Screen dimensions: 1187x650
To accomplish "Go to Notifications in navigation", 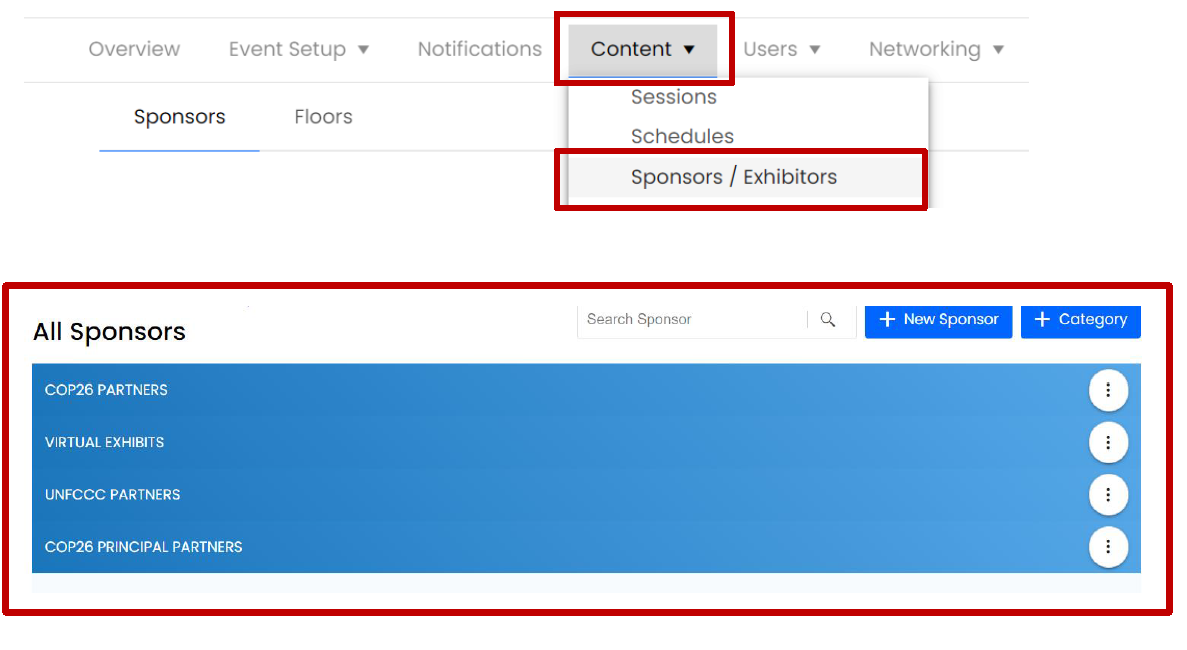I will (x=479, y=49).
